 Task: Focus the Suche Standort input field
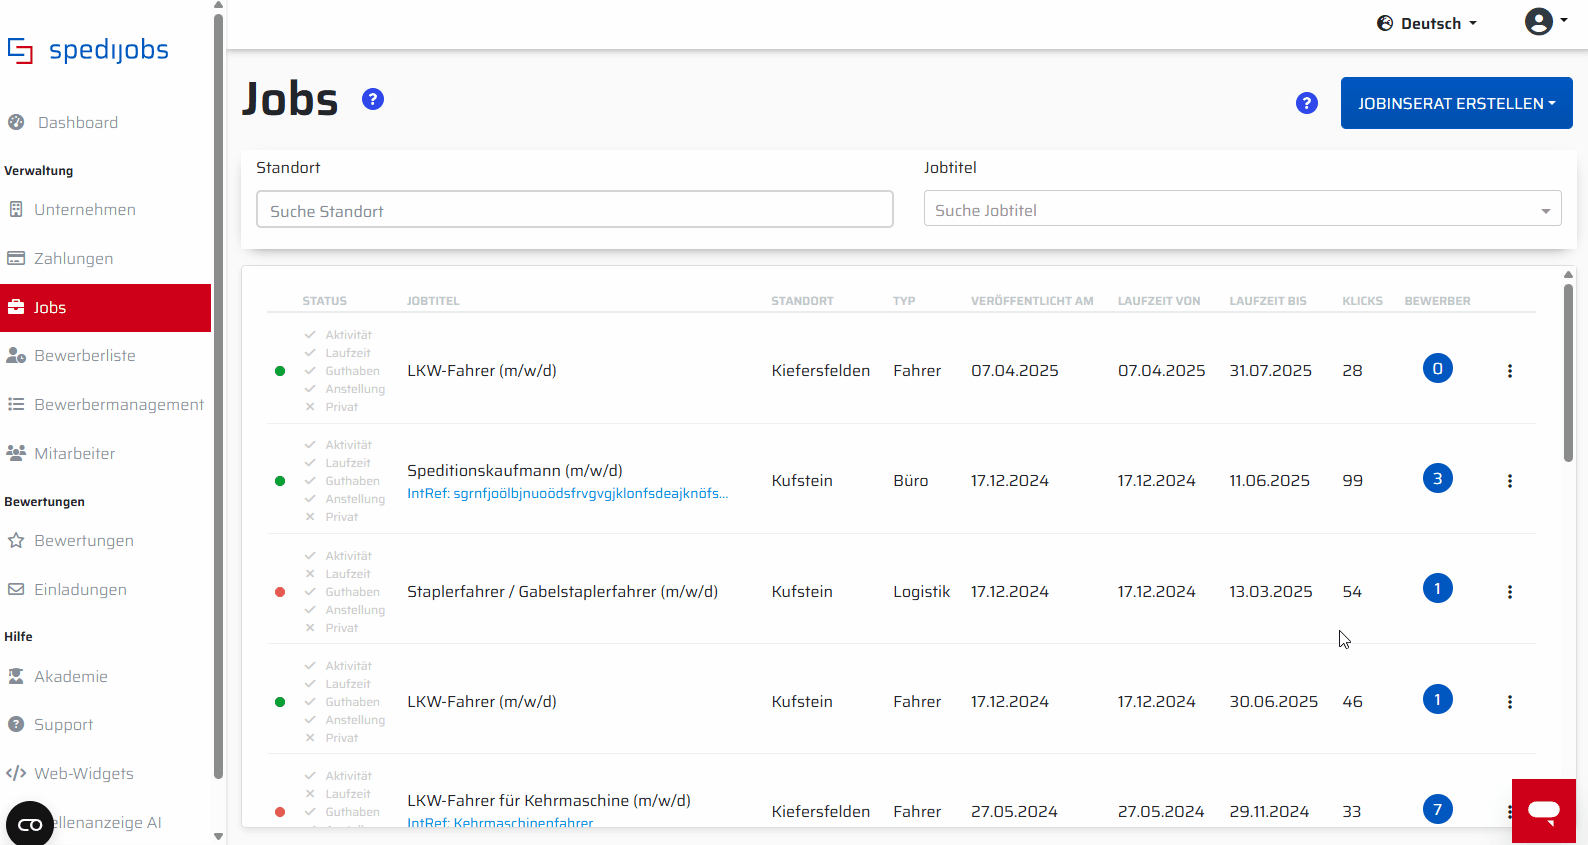click(x=575, y=209)
